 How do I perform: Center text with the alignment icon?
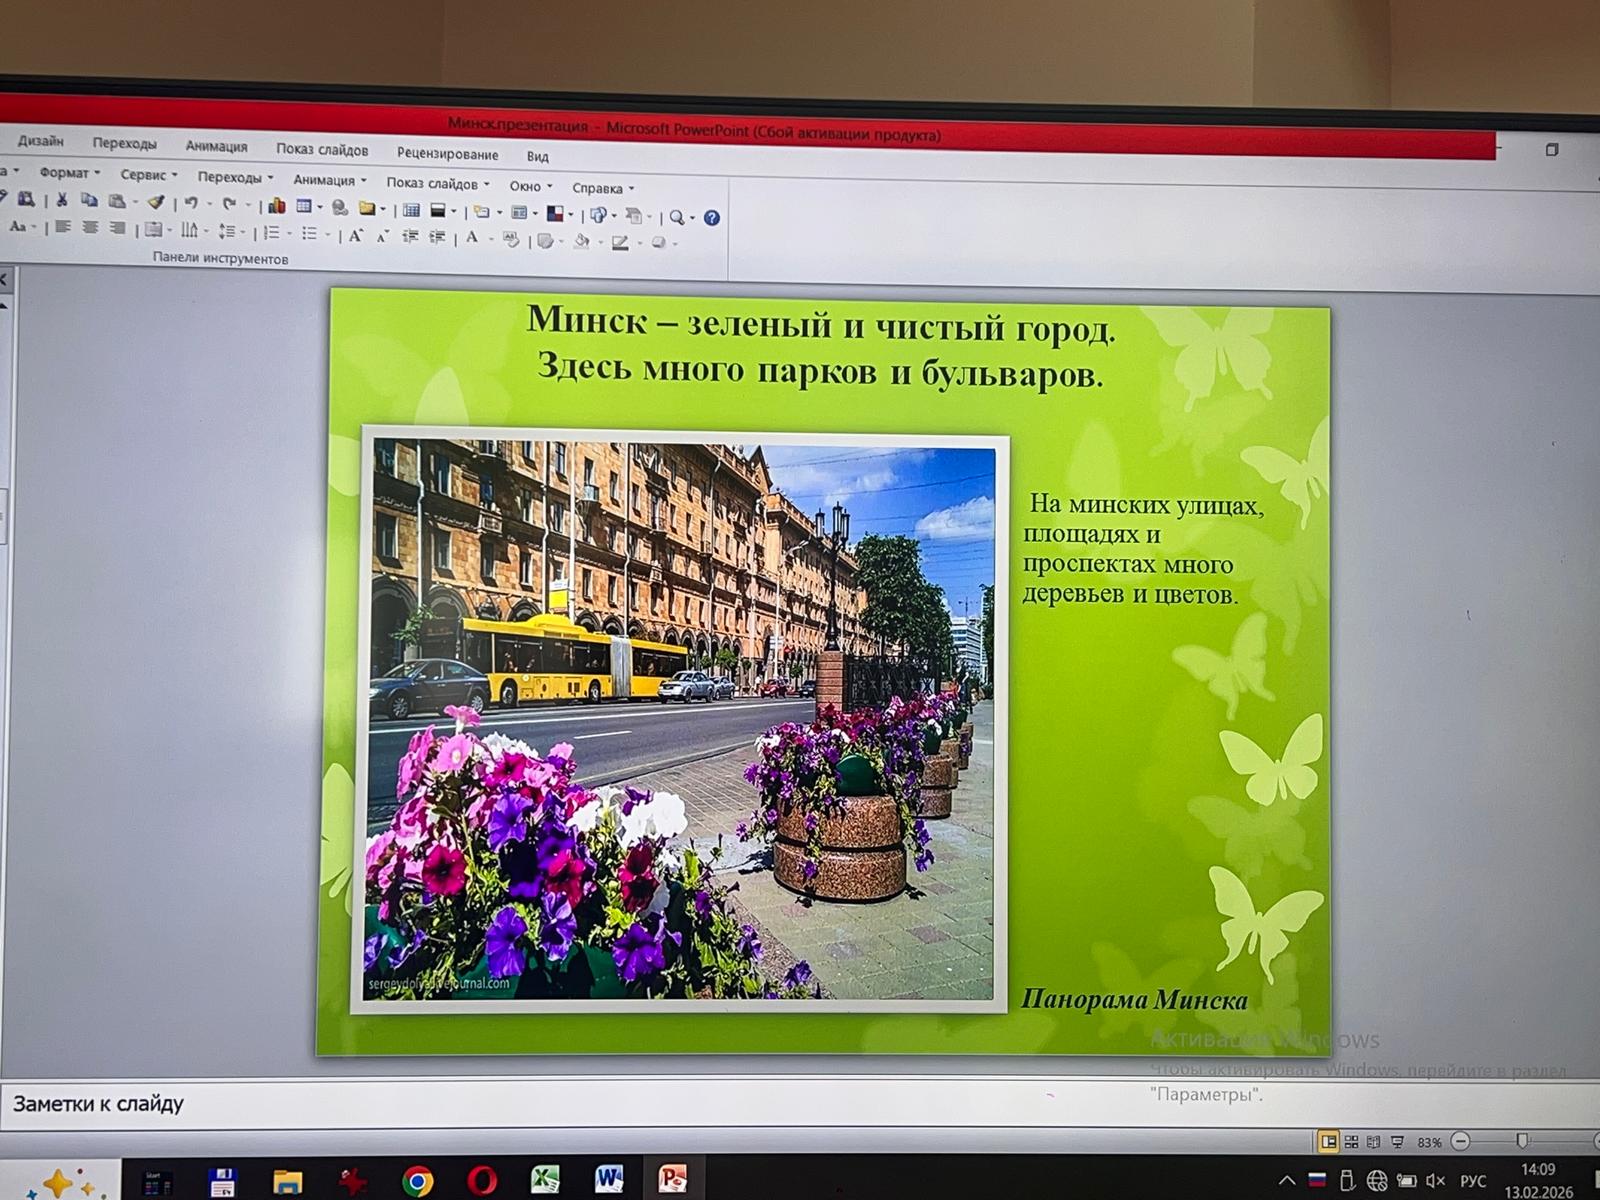click(90, 228)
